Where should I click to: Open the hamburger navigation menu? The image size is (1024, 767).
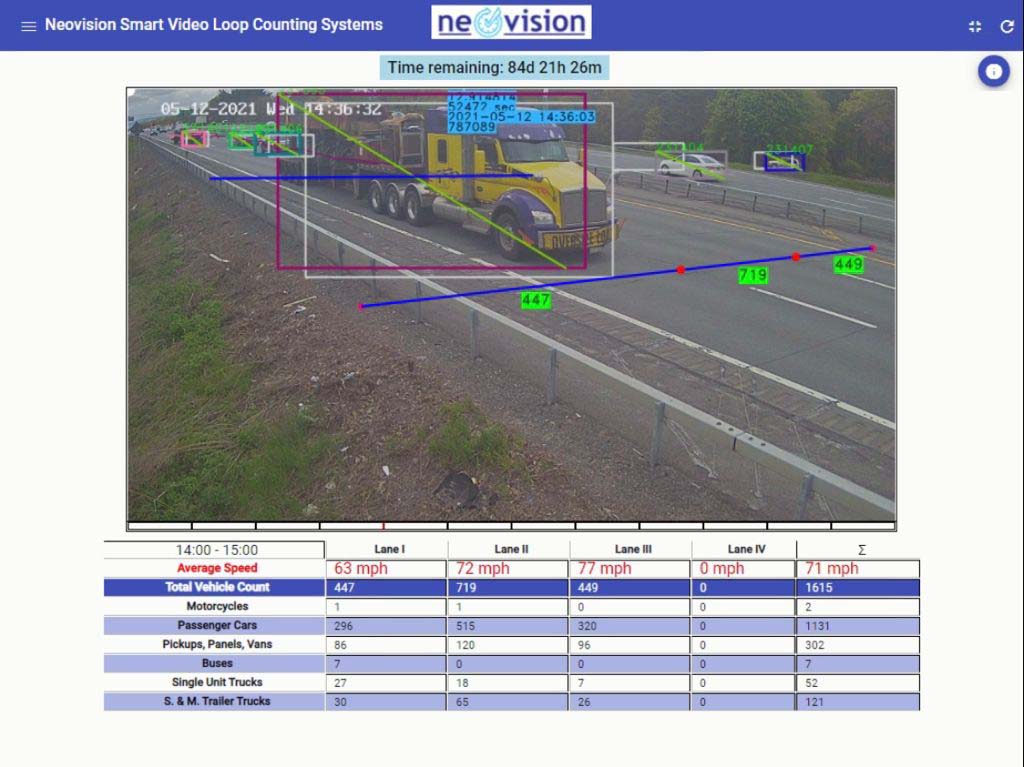click(x=28, y=26)
